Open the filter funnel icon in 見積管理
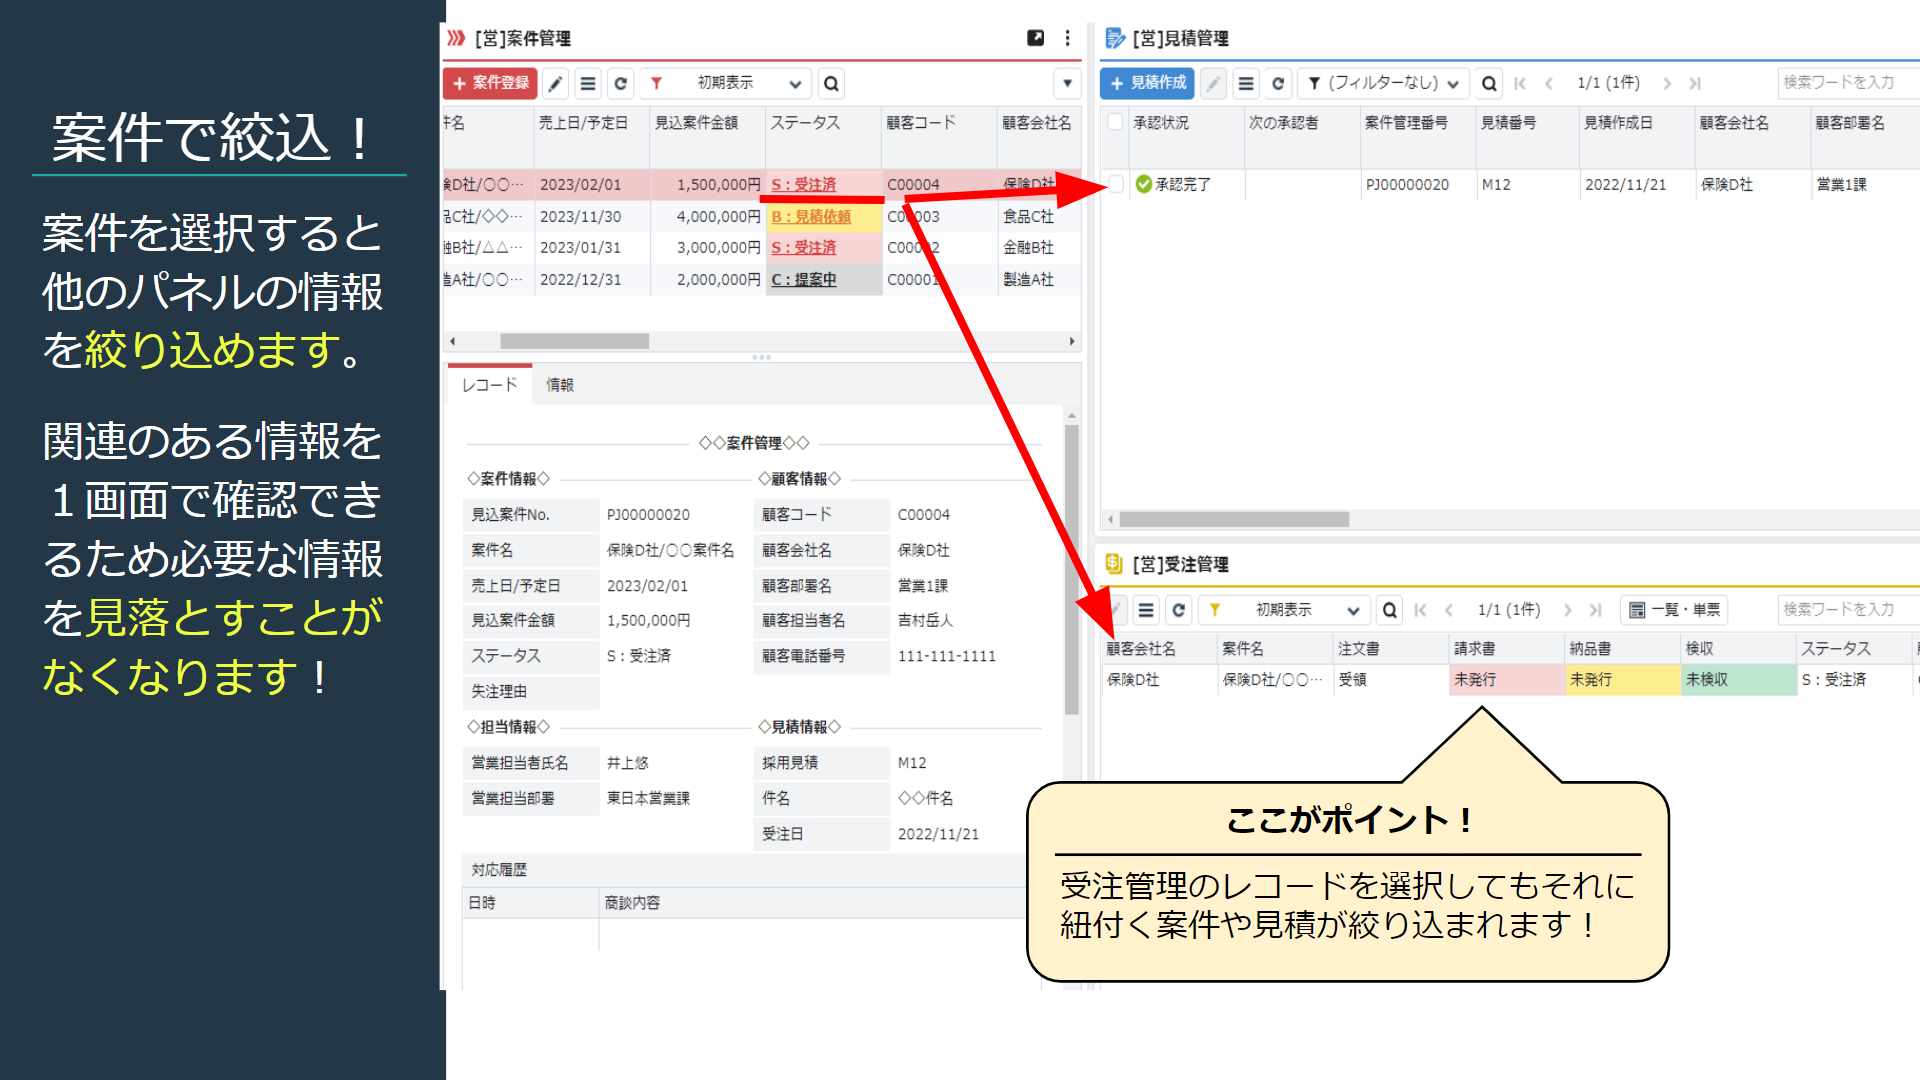This screenshot has width=1920, height=1080. point(1313,83)
